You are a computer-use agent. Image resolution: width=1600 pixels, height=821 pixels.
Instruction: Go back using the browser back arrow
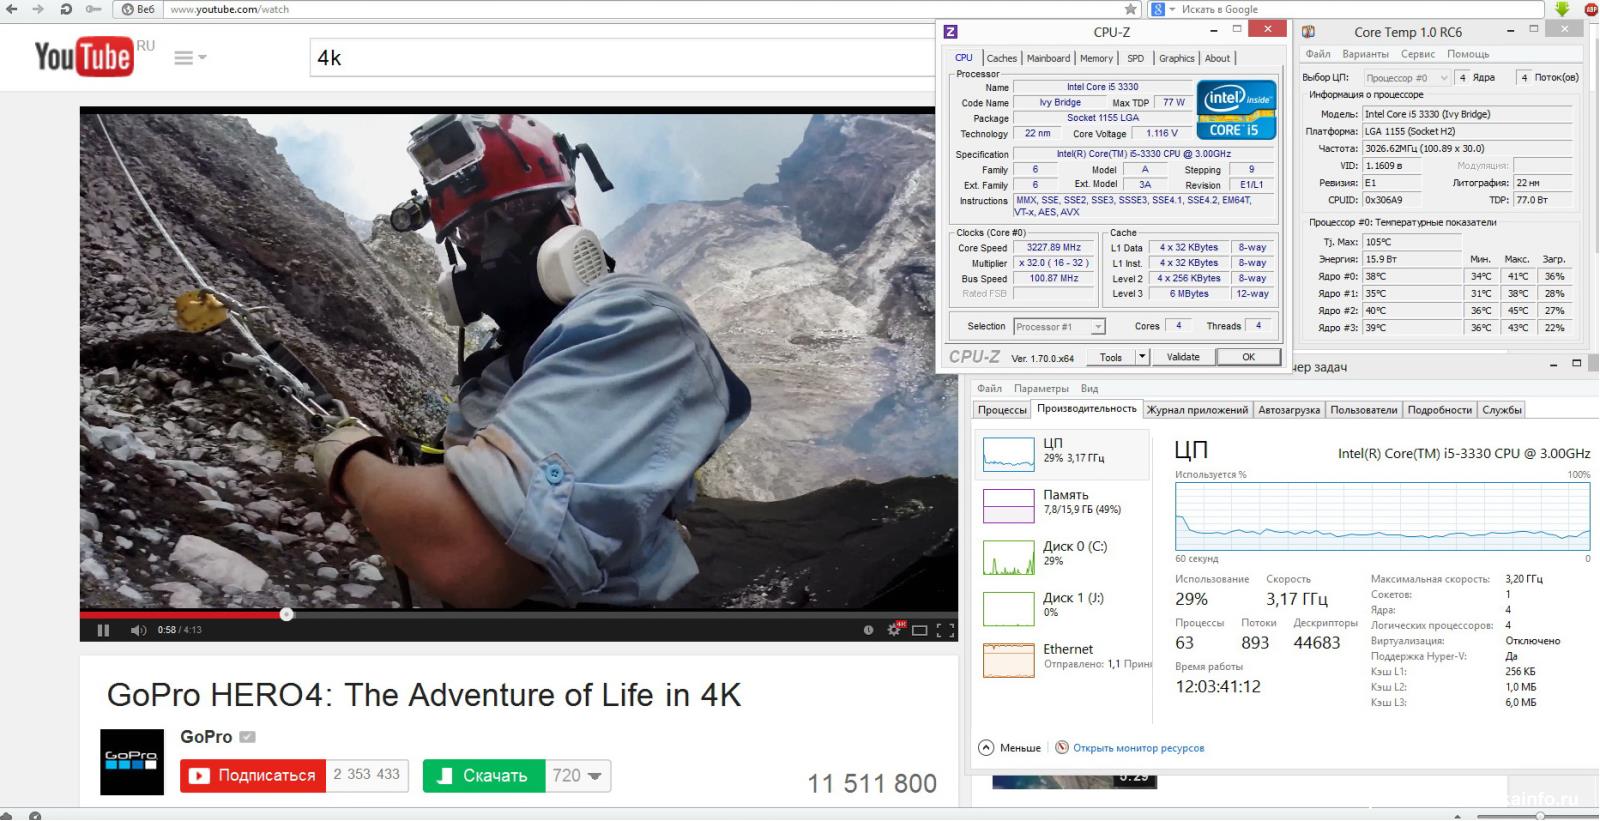[12, 9]
